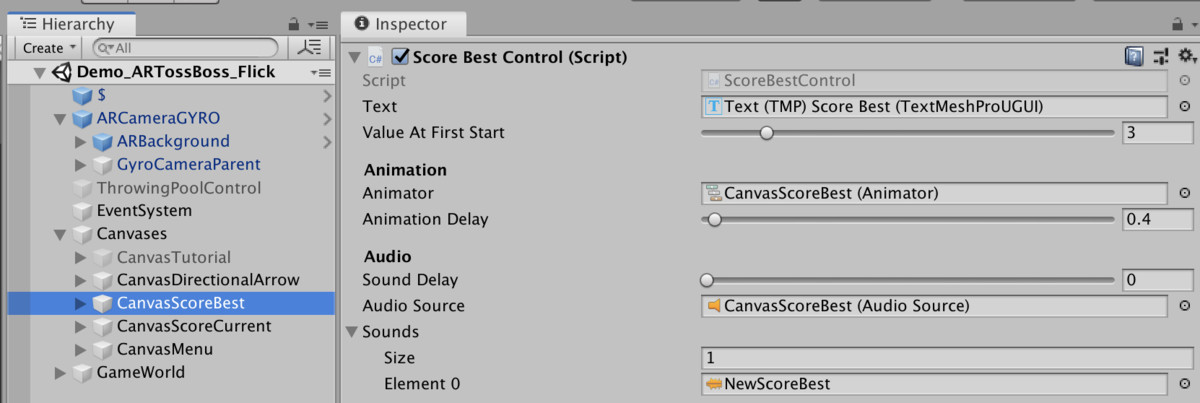The width and height of the screenshot is (1200, 403).
Task: Open the component help reference icon
Action: (1134, 57)
